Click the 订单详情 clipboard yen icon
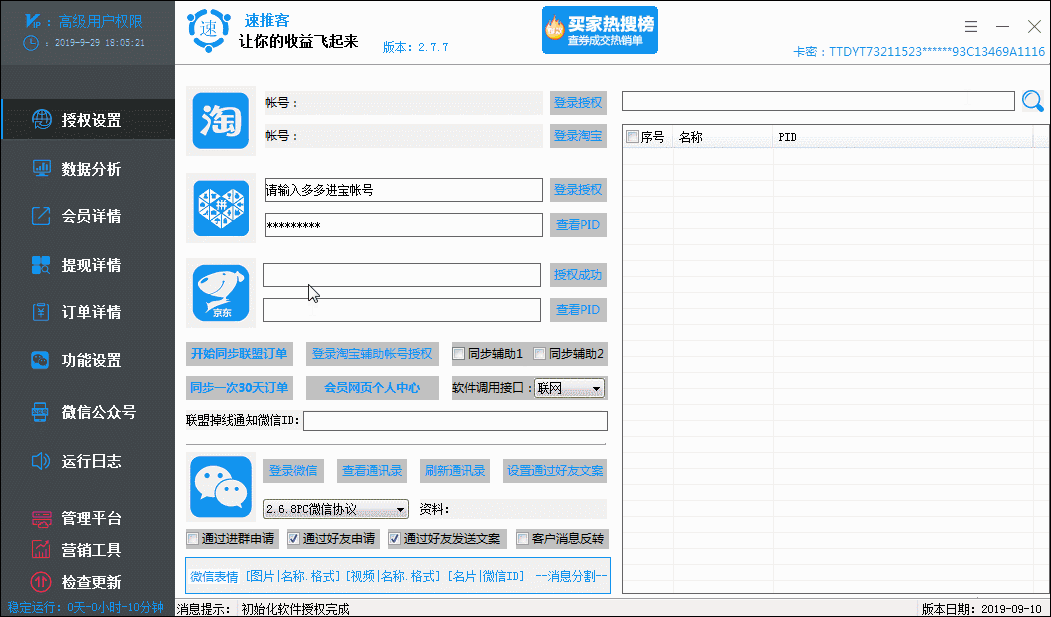The width and height of the screenshot is (1051, 617). point(41,312)
